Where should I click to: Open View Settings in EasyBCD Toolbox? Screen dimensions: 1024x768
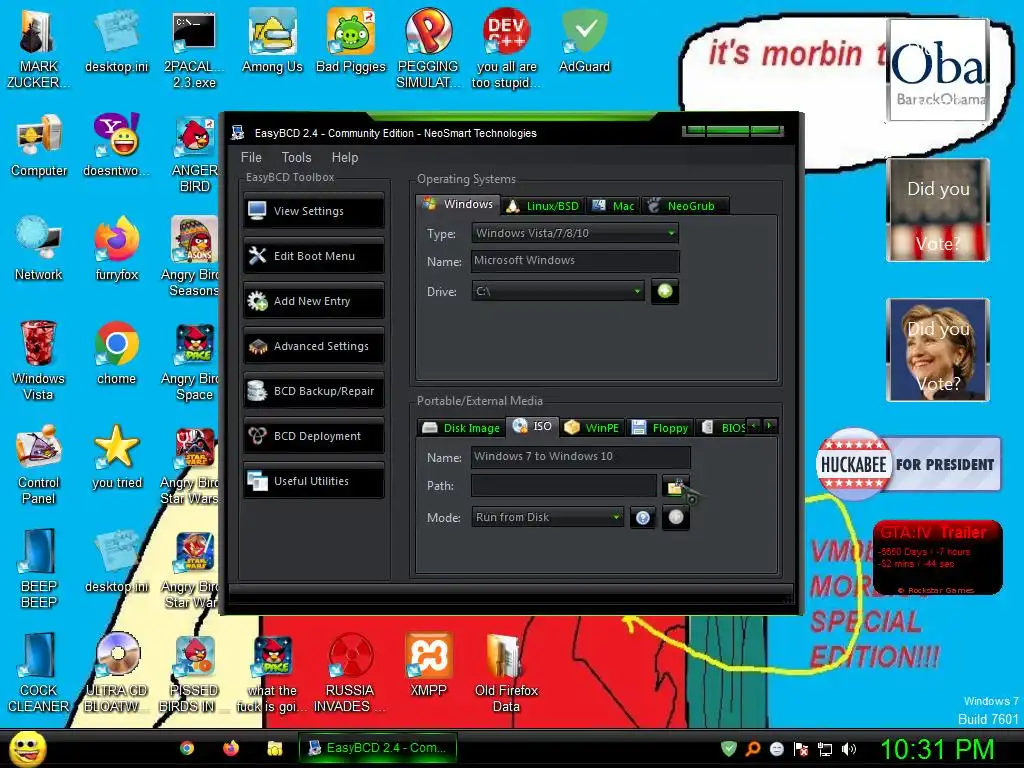314,211
